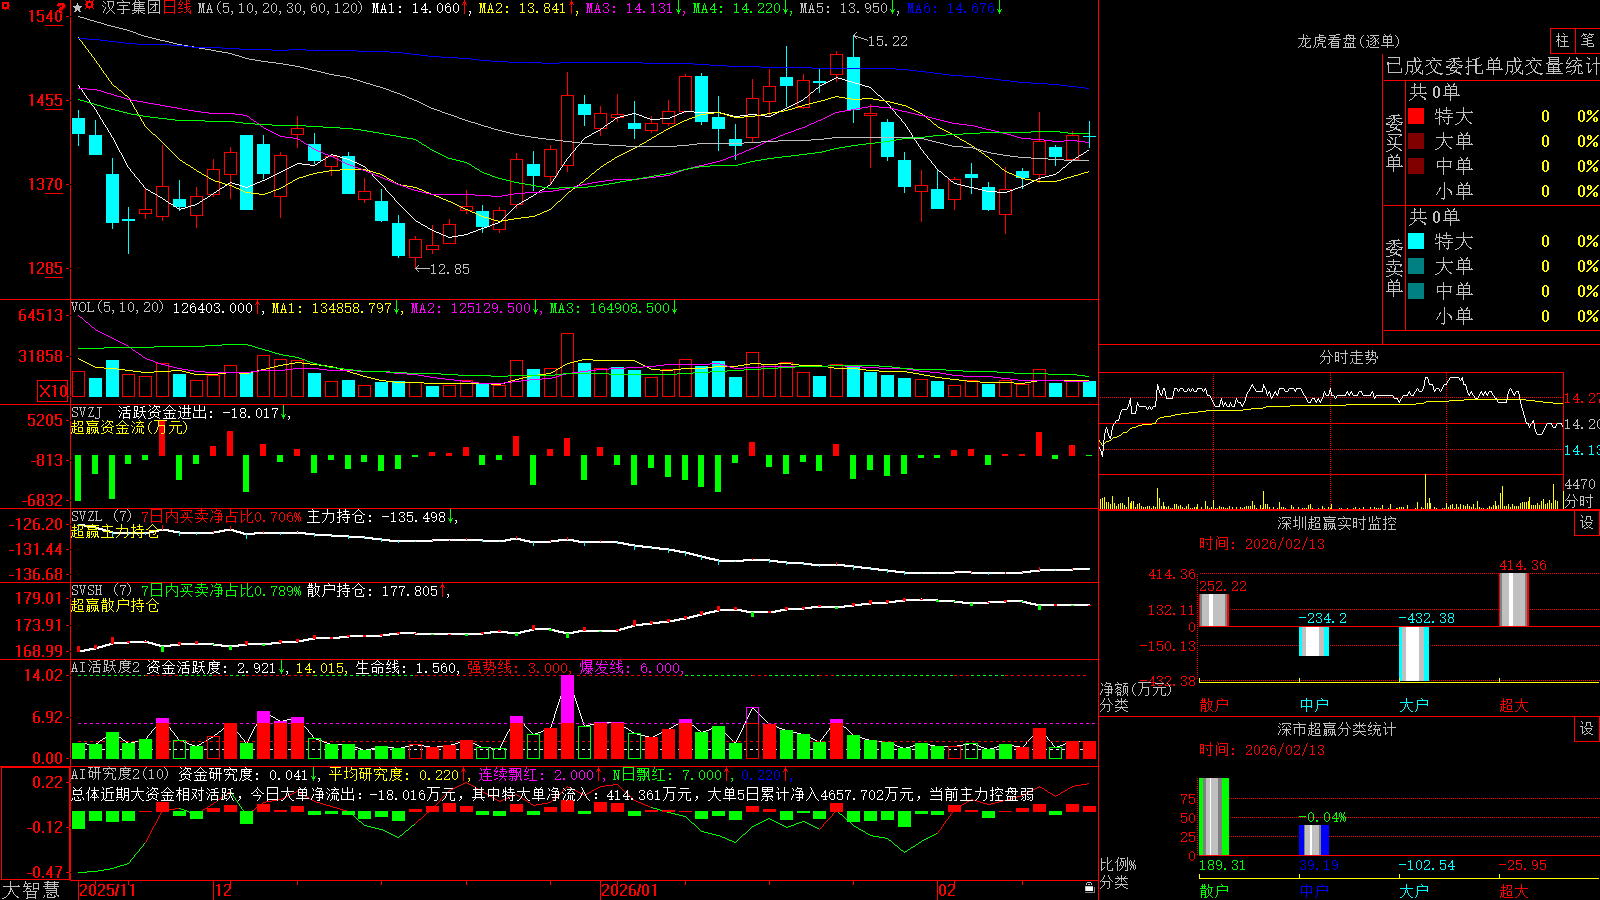1600x900 pixels.
Task: Click the 中户 -0.04% bar in 分类统计
Action: pyautogui.click(x=1314, y=840)
